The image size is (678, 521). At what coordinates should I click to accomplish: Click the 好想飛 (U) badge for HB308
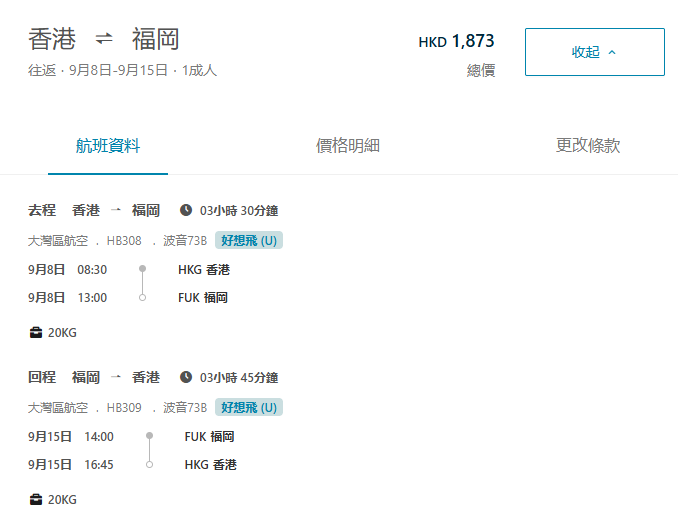click(249, 240)
